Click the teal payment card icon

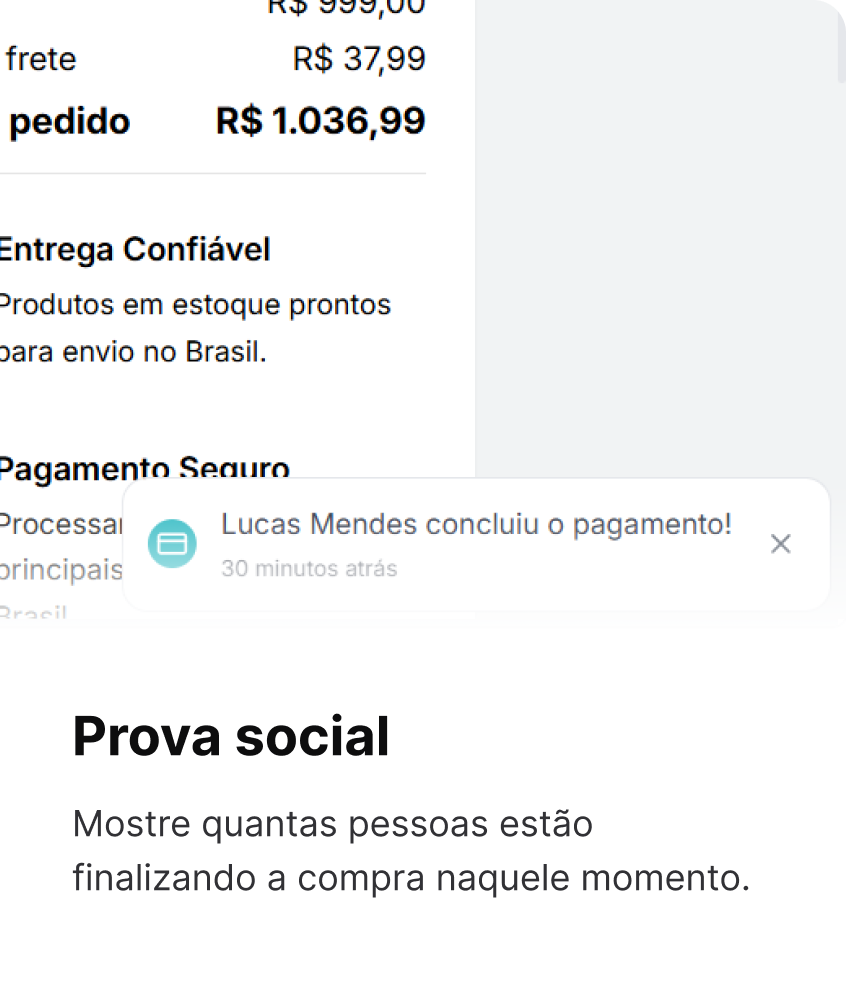point(172,544)
